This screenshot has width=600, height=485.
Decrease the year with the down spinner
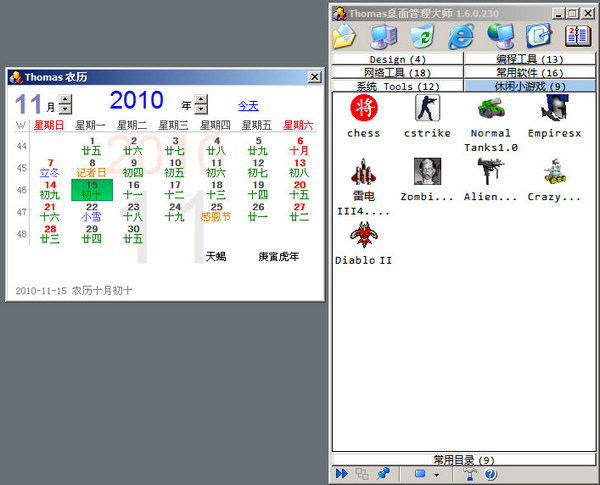(x=201, y=109)
